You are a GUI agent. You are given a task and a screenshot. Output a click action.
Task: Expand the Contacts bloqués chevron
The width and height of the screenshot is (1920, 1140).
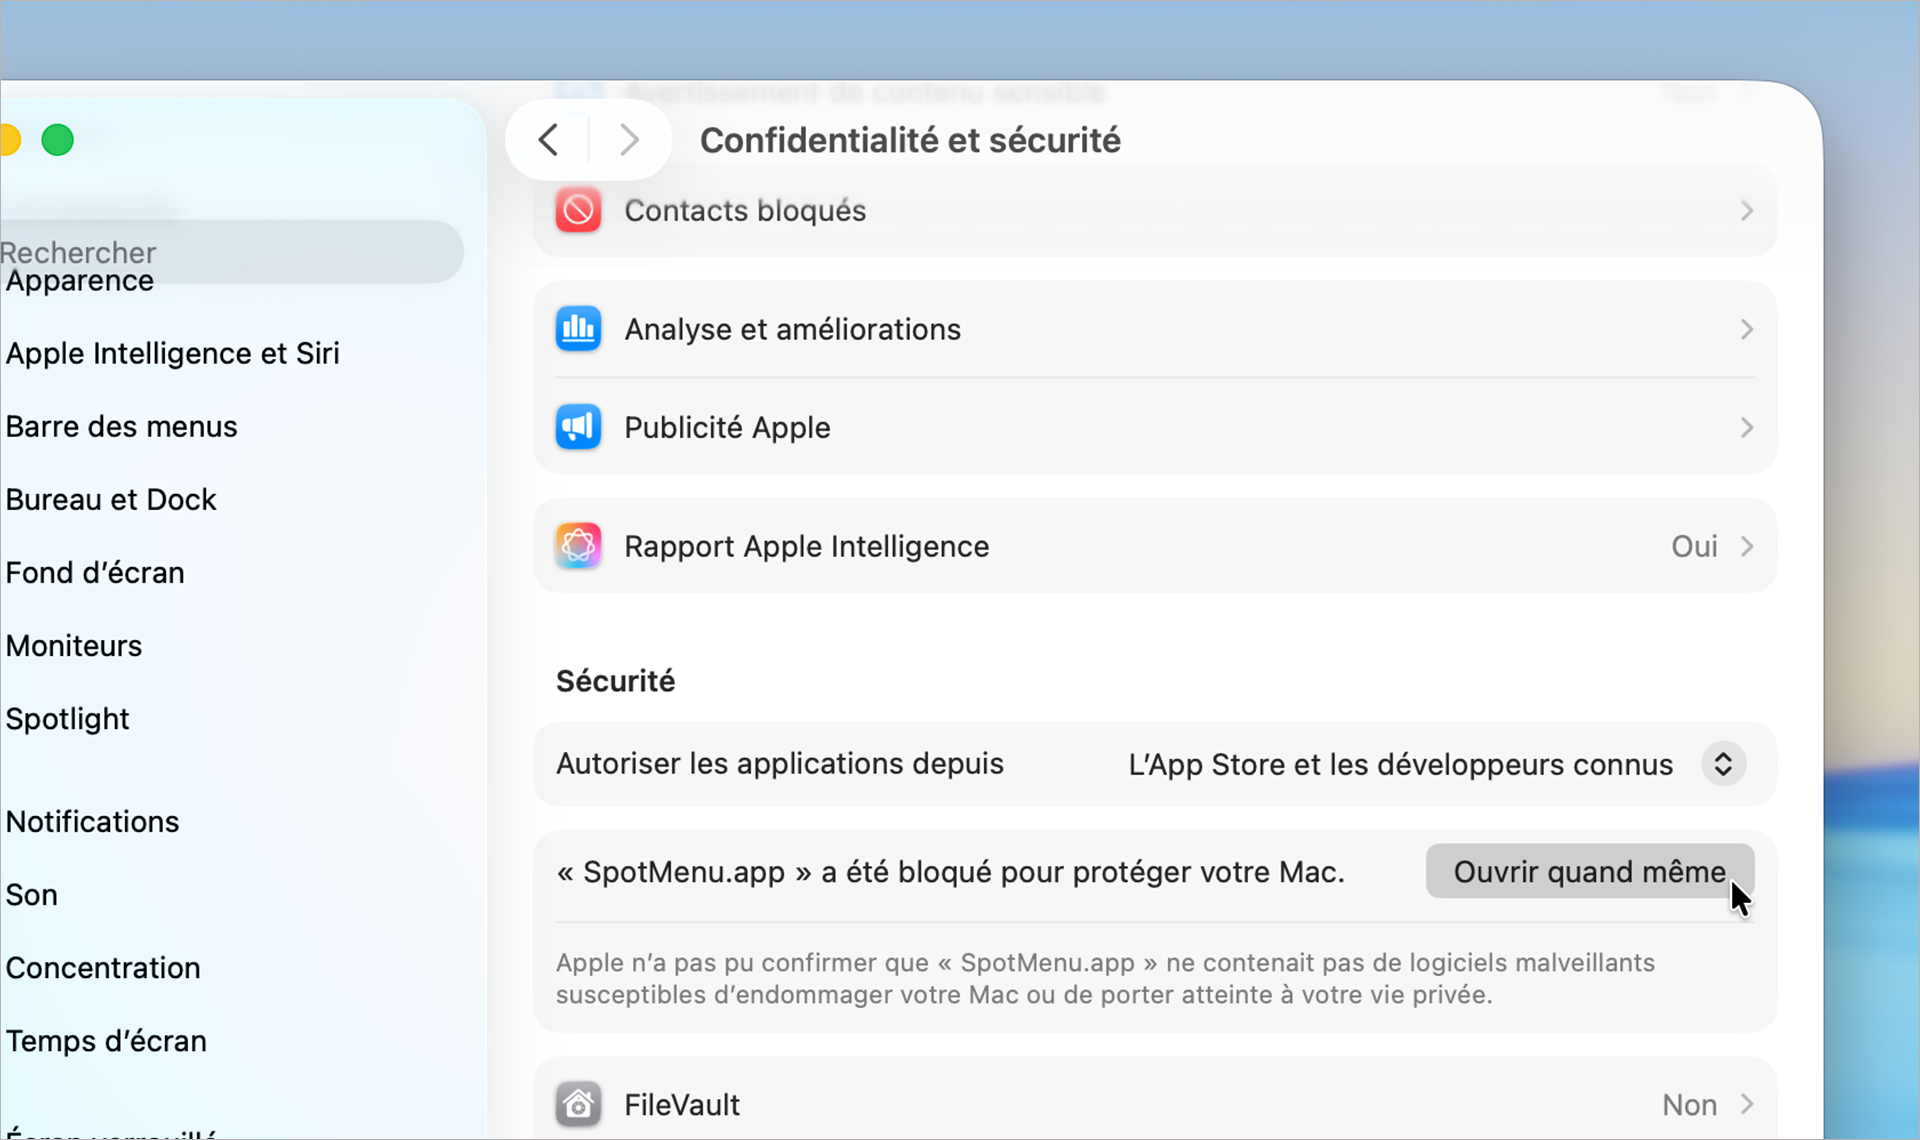[x=1746, y=211]
